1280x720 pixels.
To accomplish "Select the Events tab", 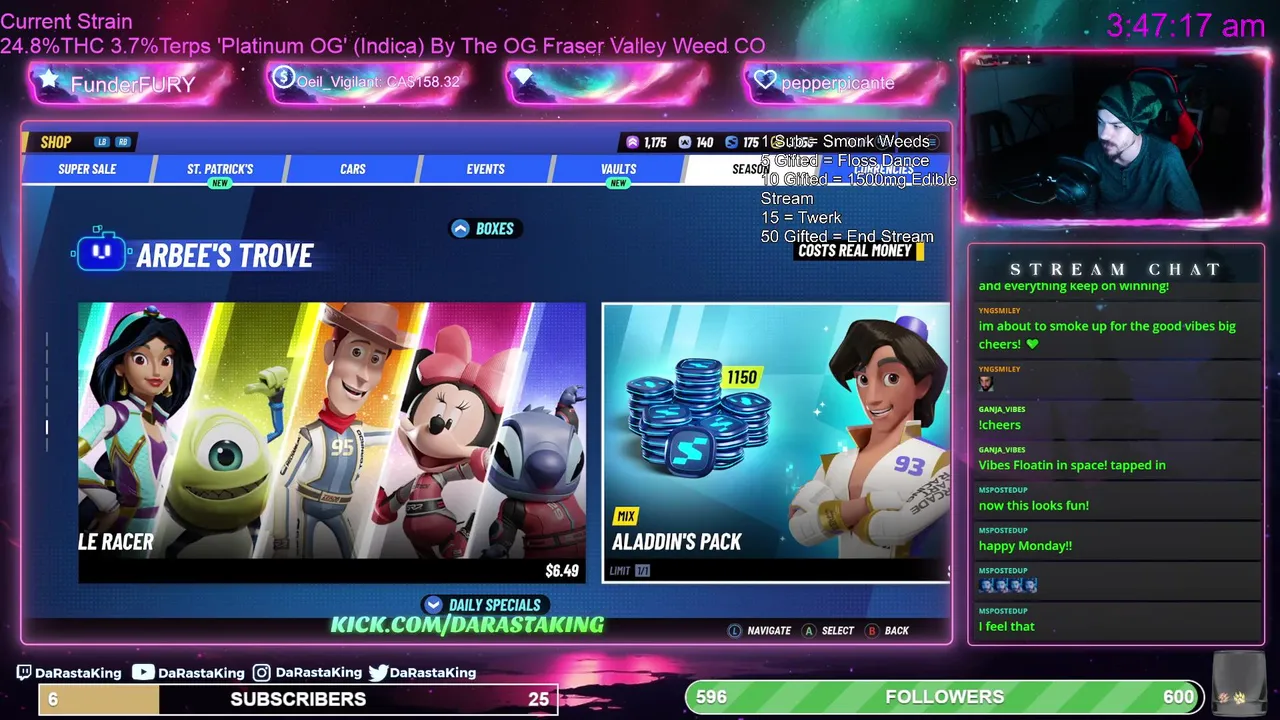I will [486, 169].
